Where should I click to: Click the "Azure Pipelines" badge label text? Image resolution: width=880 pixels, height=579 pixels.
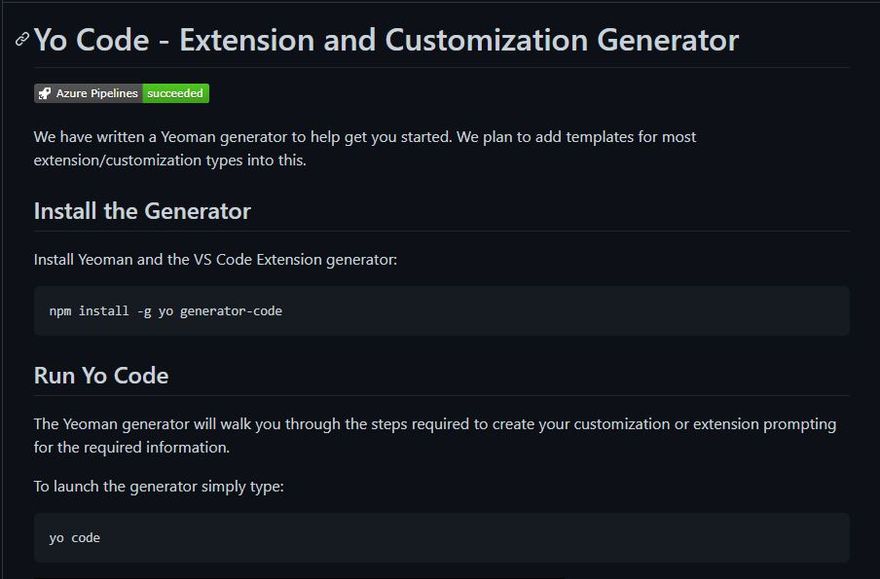point(97,93)
